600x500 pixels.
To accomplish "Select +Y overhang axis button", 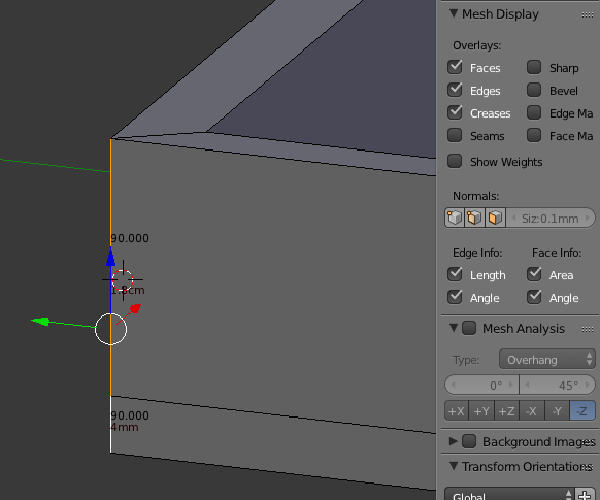I will (482, 411).
